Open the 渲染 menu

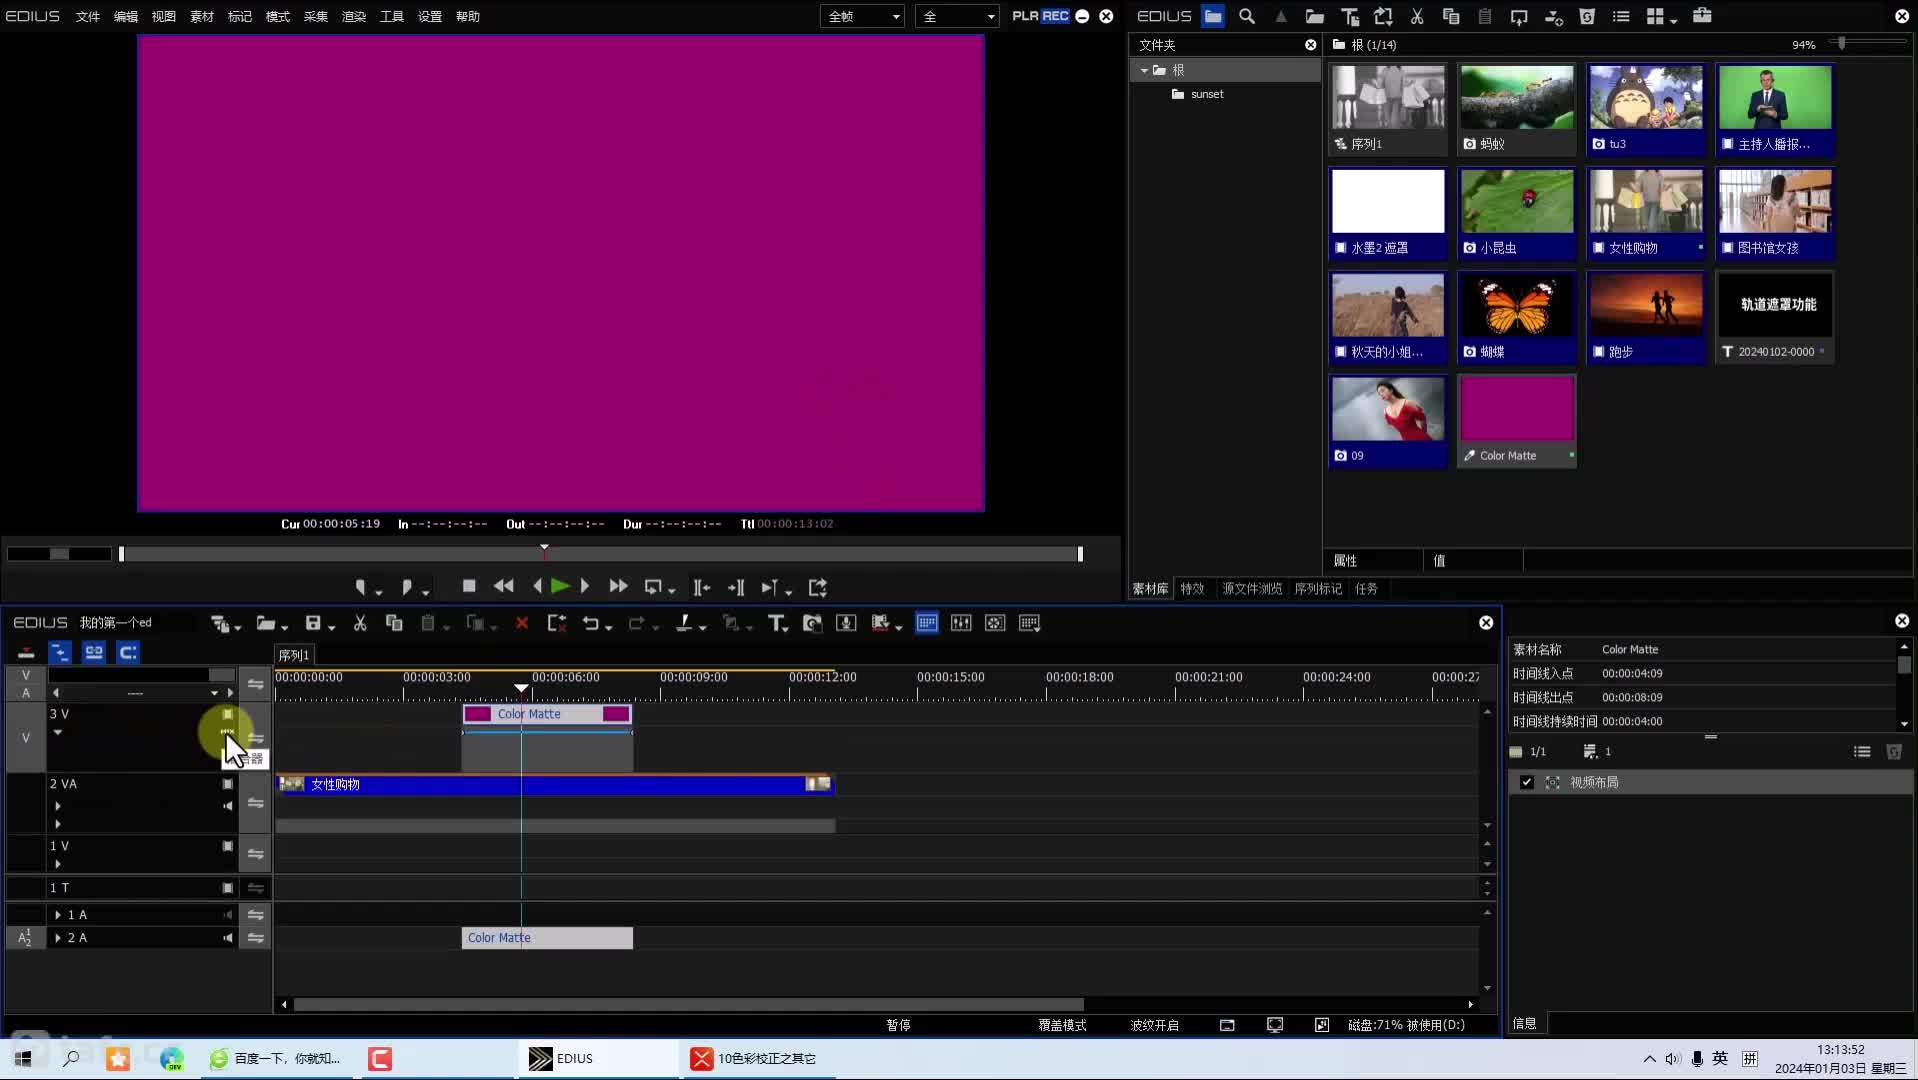354,16
